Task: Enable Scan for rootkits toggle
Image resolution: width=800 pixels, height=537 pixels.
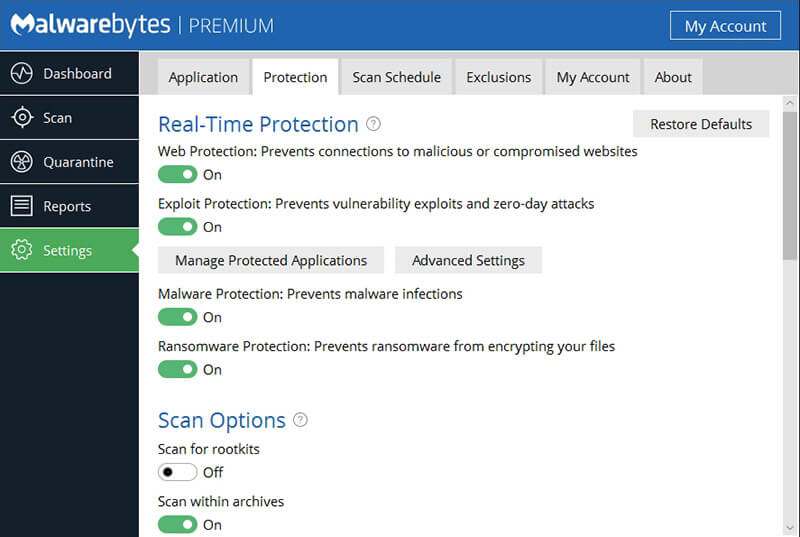Action: (178, 472)
